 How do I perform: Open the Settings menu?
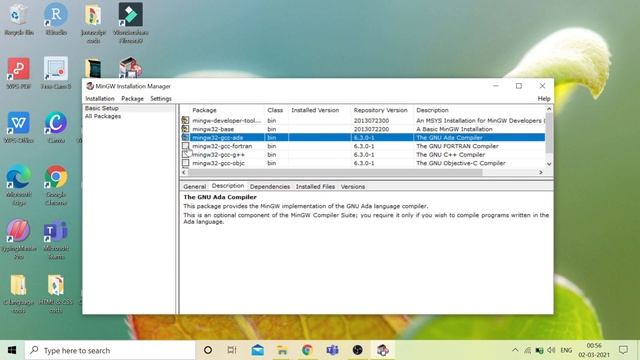[161, 99]
